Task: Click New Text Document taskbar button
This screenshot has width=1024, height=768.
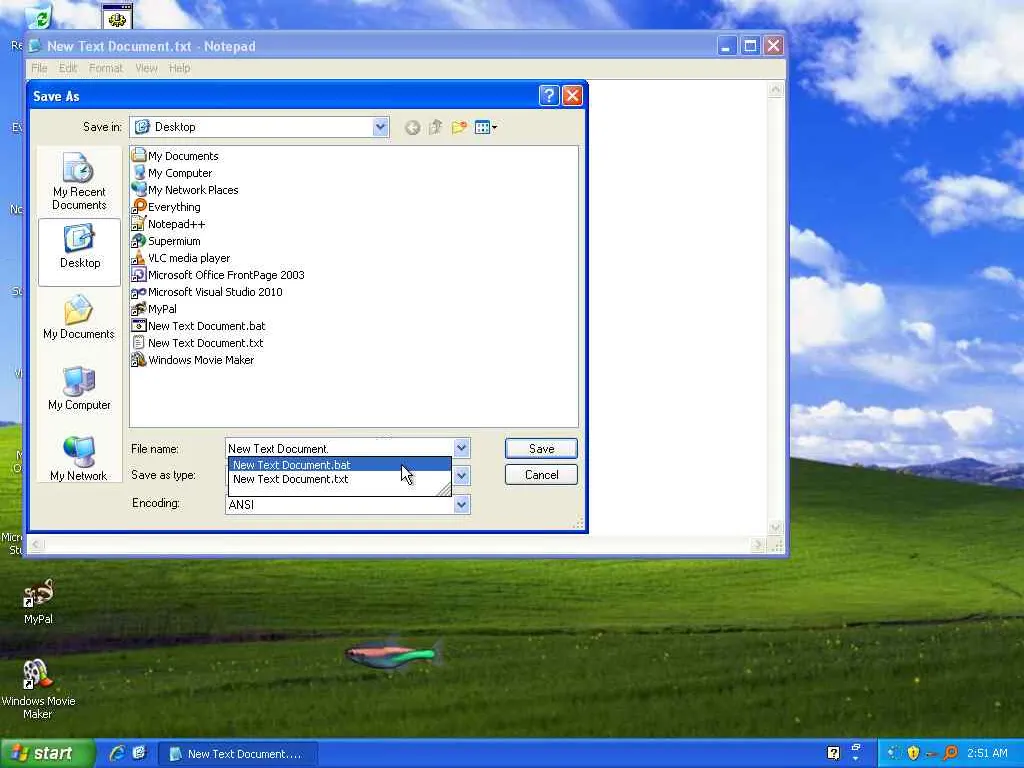Action: [238, 754]
